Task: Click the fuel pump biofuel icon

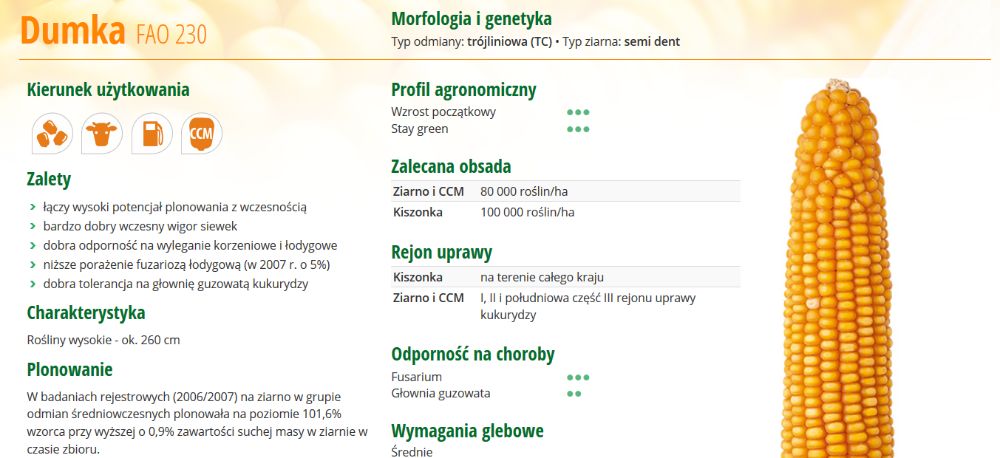Action: click(152, 134)
